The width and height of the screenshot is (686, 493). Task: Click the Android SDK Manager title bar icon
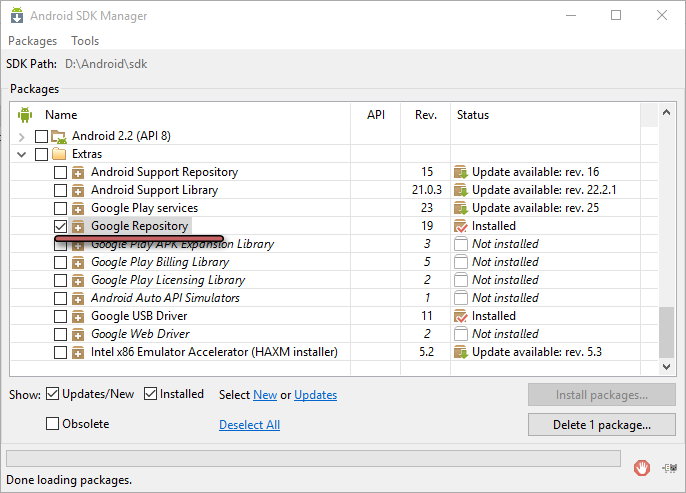tap(15, 15)
